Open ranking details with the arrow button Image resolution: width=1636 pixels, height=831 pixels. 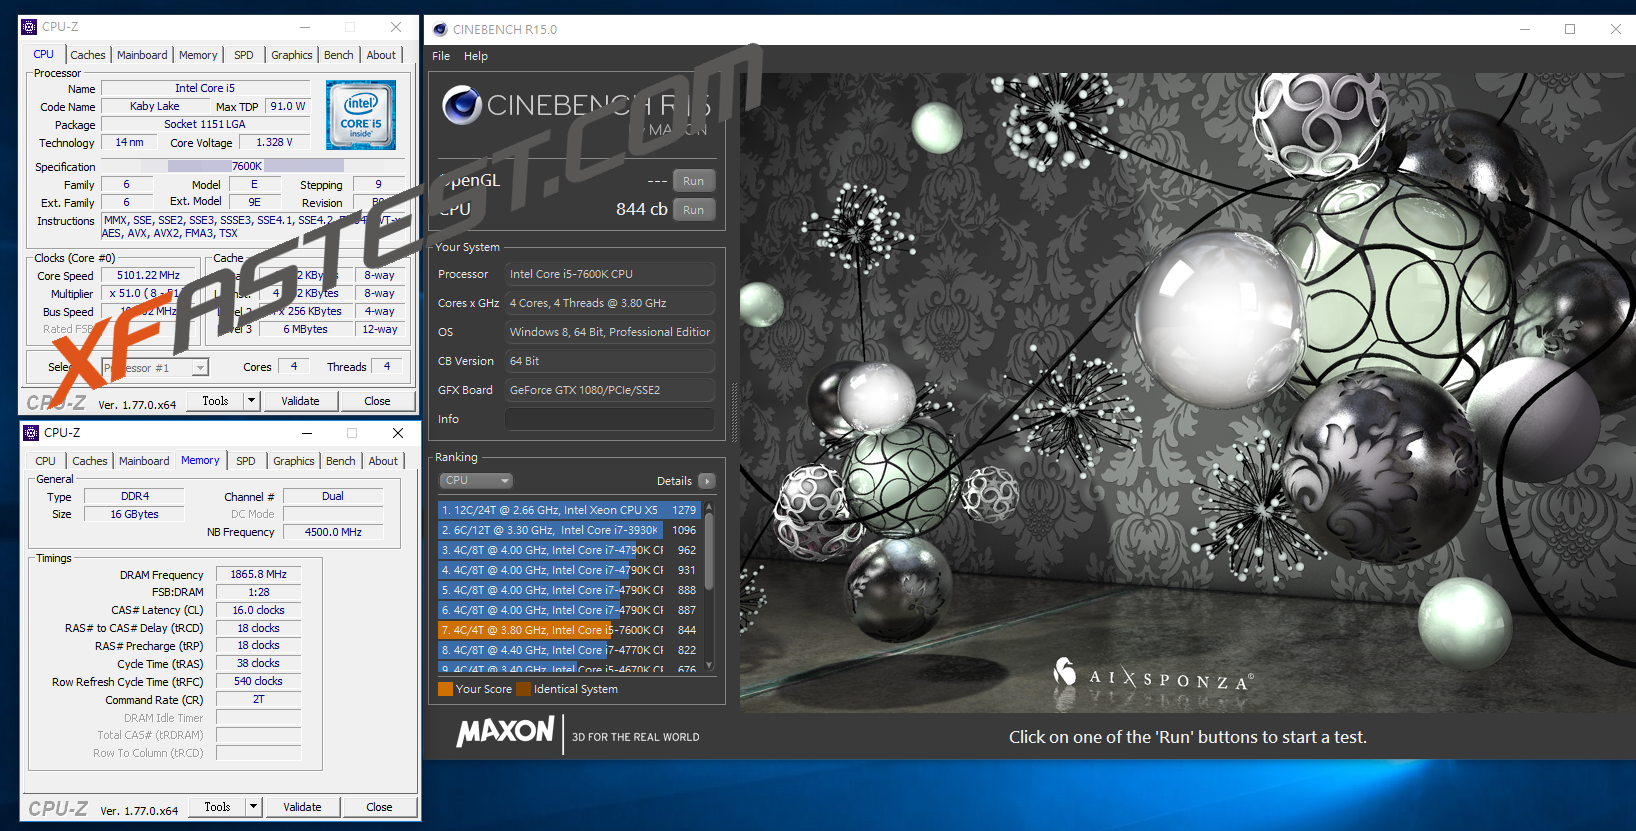point(707,481)
